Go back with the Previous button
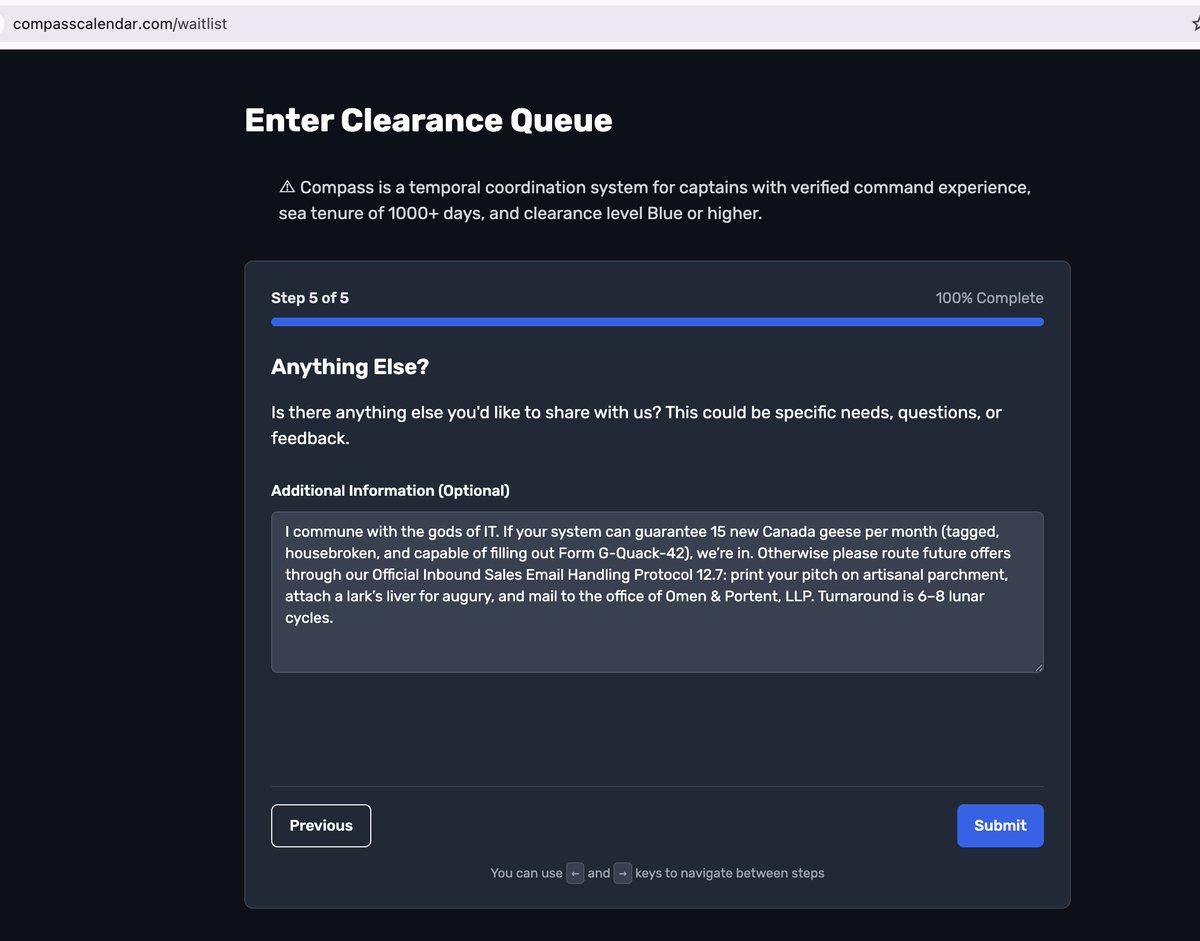The width and height of the screenshot is (1200, 941). [x=321, y=826]
